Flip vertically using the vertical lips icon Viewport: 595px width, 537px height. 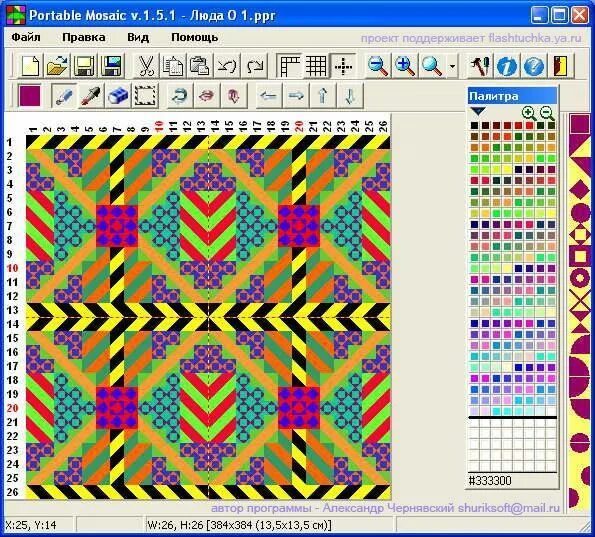click(234, 96)
